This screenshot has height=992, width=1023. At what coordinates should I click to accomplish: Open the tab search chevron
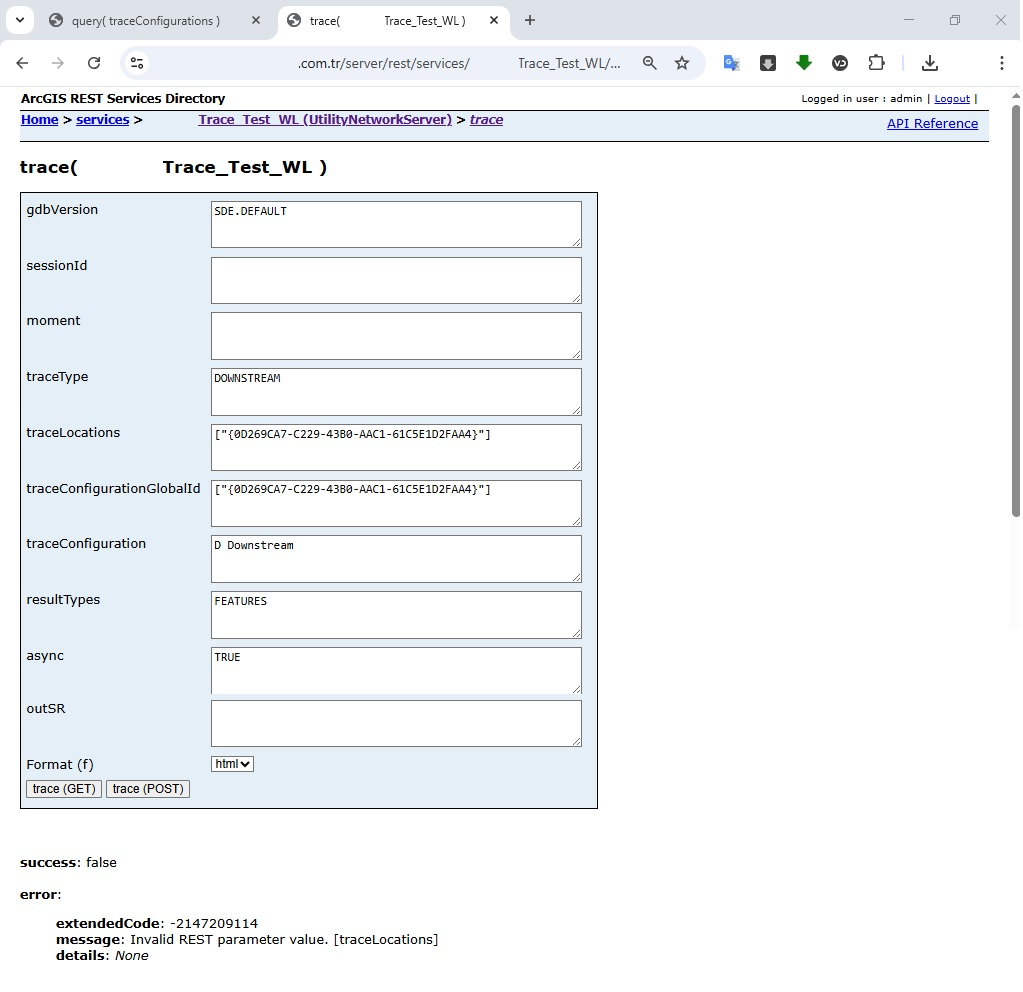[19, 20]
